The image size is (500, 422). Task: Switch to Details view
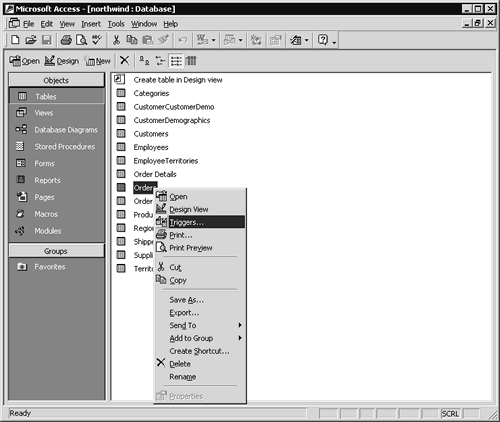[191, 61]
